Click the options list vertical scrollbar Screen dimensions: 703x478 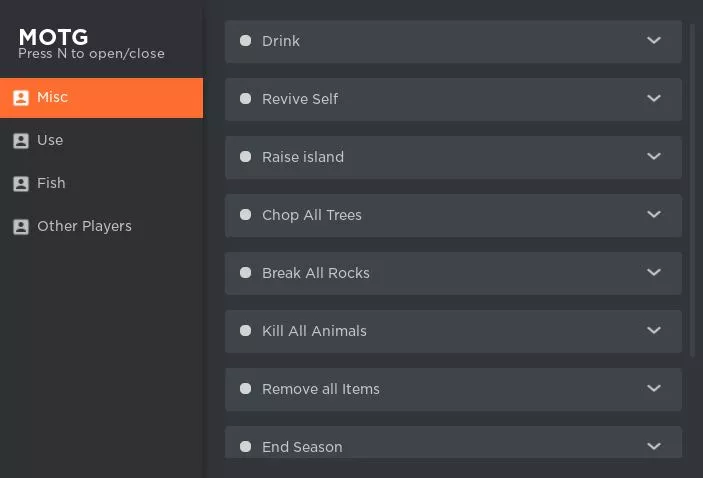coord(692,191)
